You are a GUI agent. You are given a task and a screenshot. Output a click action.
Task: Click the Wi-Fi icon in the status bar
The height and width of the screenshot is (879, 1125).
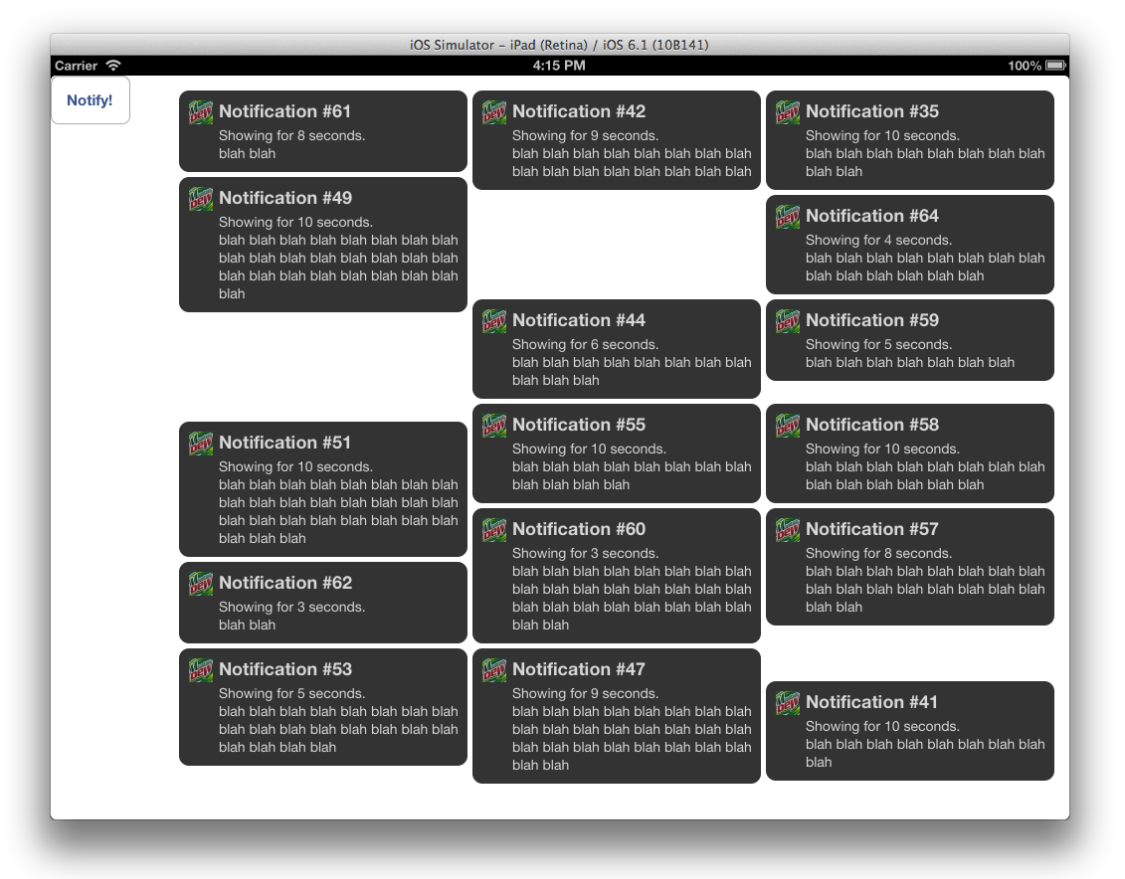tap(113, 65)
